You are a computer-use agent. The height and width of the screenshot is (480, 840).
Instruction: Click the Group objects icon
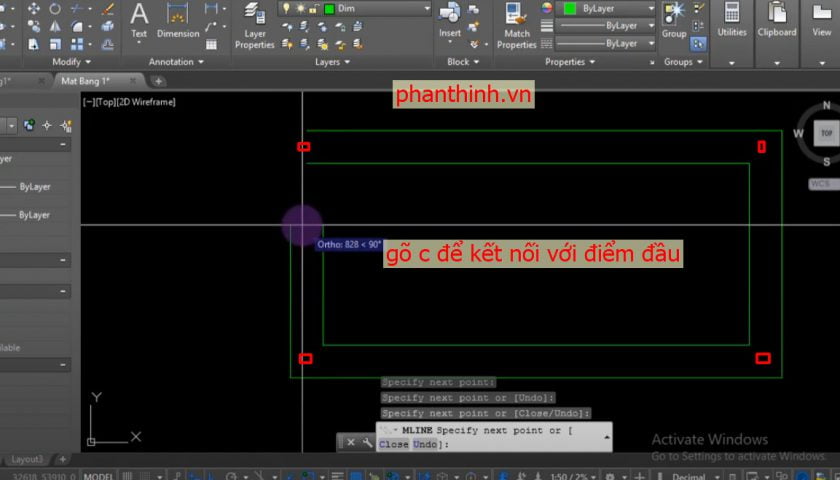[x=674, y=18]
